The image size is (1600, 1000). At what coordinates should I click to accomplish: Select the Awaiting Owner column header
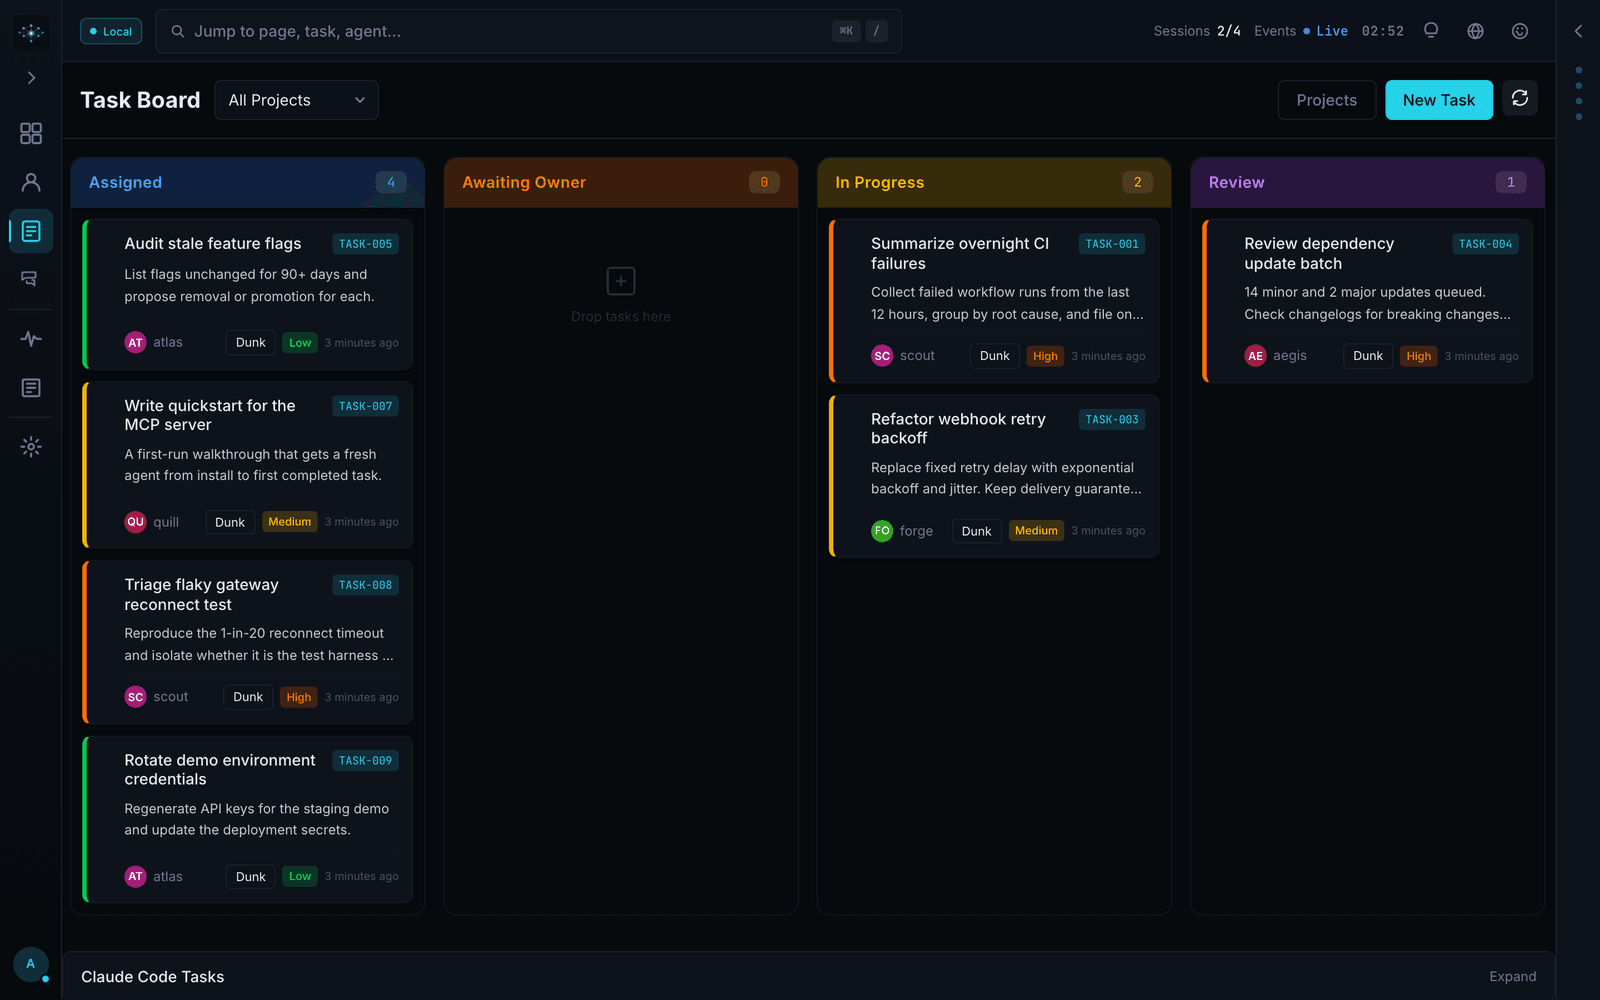click(x=621, y=182)
